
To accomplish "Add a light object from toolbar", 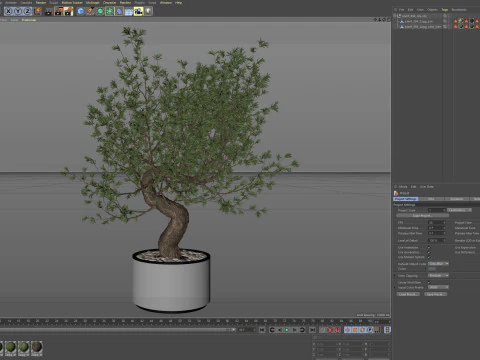I will (x=148, y=11).
